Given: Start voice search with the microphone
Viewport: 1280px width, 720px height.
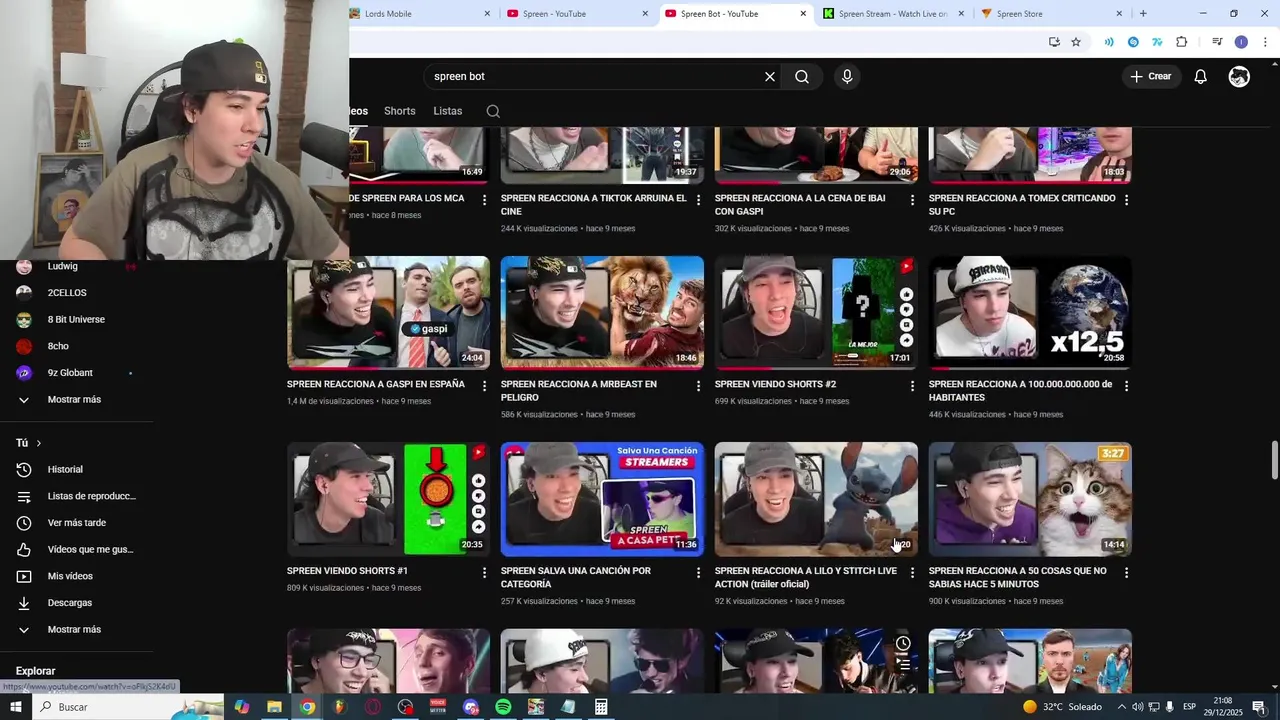Looking at the screenshot, I should [x=847, y=77].
